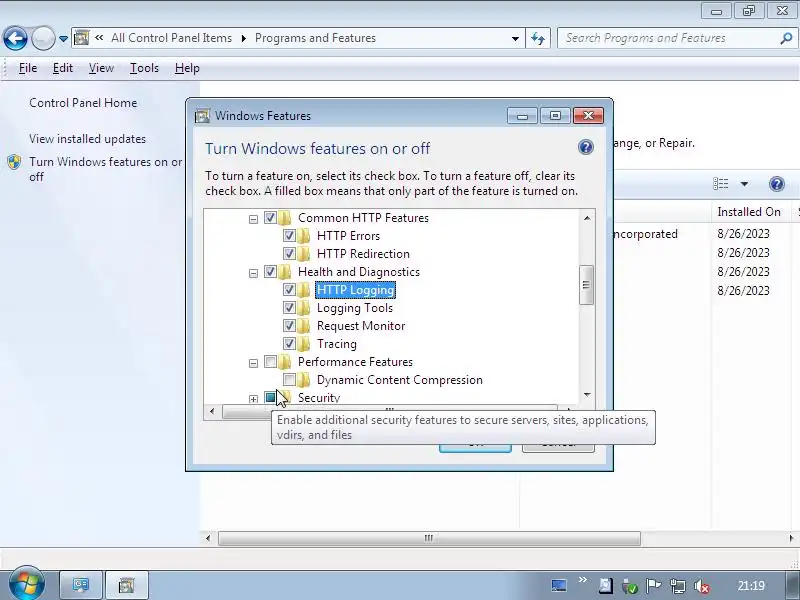800x600 pixels.
Task: Uncheck the Request Monitor checkbox
Action: point(289,326)
